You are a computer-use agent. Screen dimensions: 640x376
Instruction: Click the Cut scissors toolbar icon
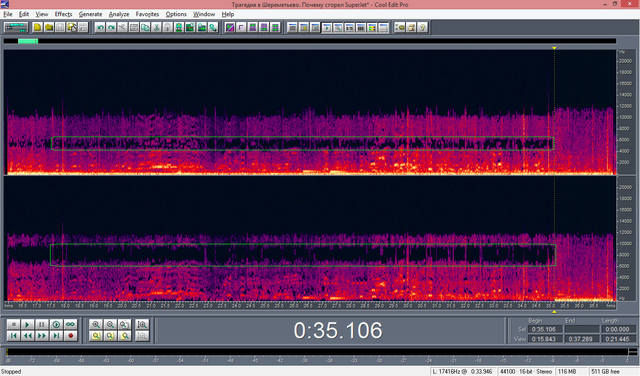pos(156,27)
